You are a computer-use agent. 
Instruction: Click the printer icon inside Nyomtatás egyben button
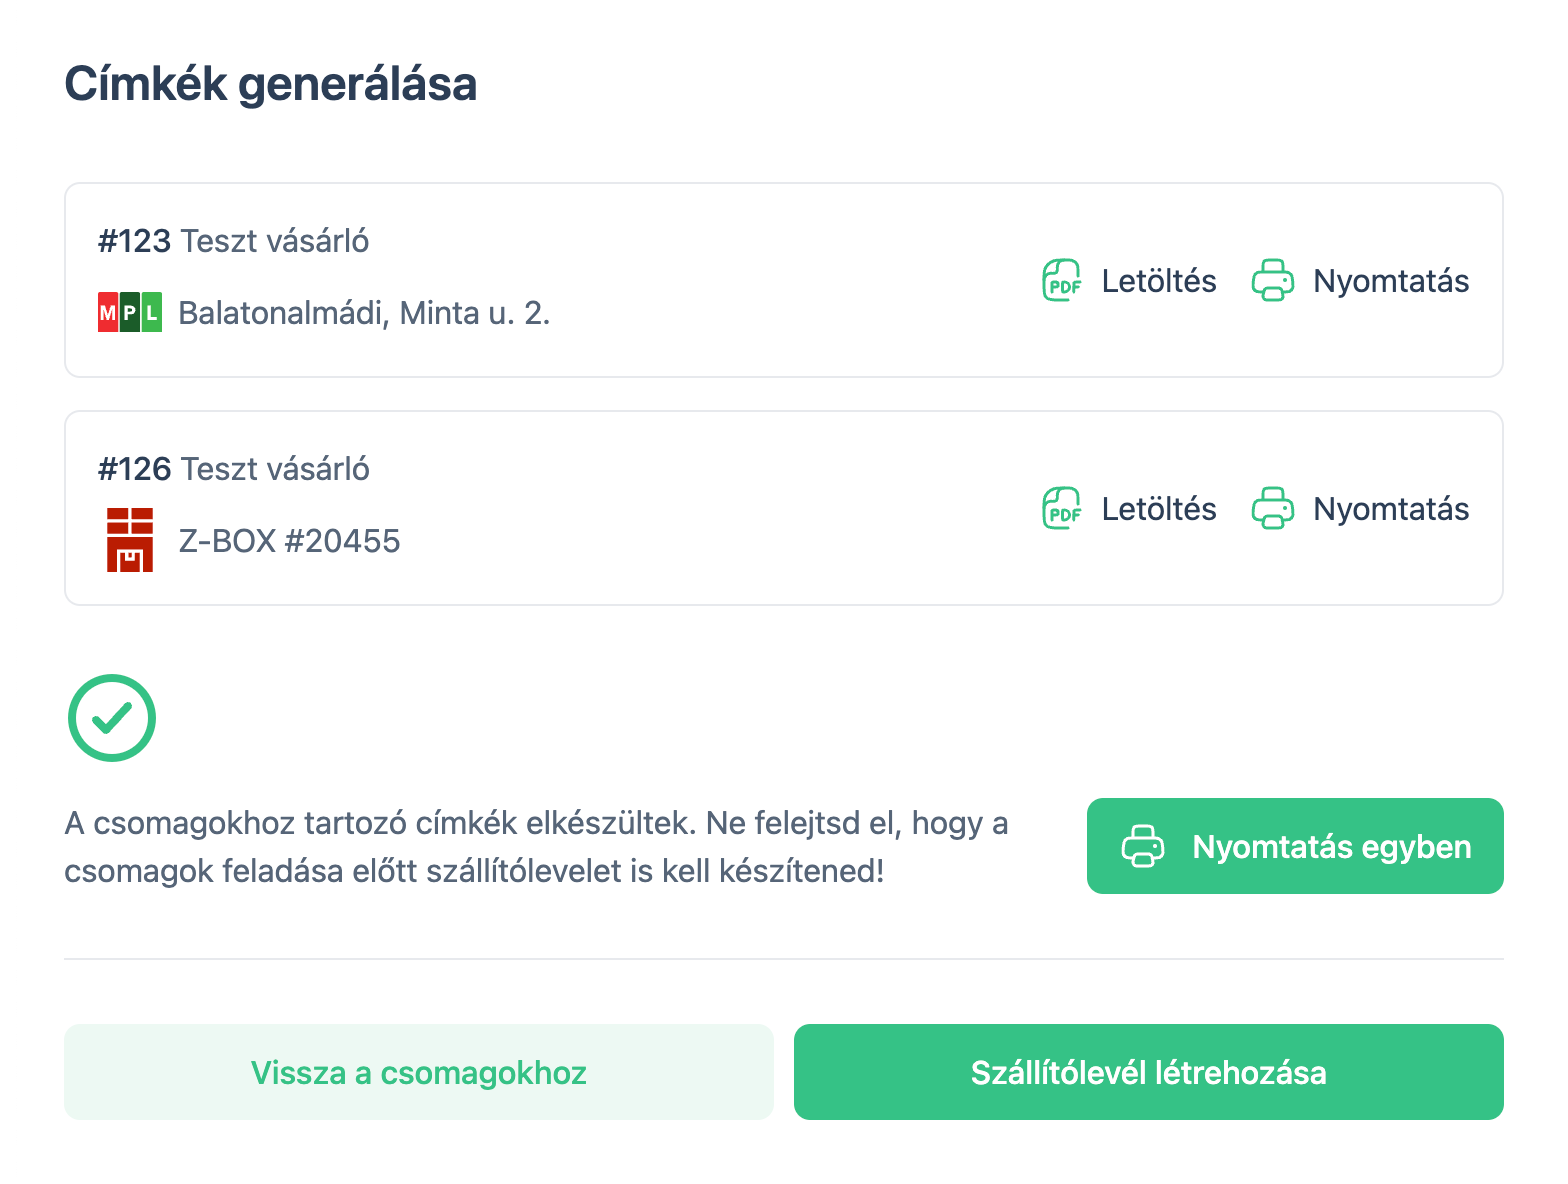(x=1143, y=846)
